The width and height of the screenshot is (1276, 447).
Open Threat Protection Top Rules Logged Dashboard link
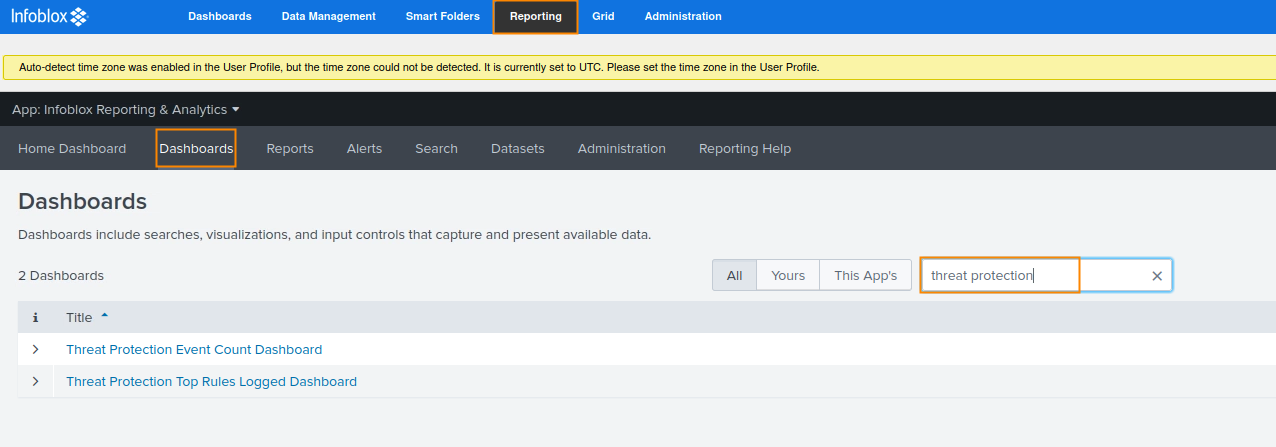[x=211, y=381]
